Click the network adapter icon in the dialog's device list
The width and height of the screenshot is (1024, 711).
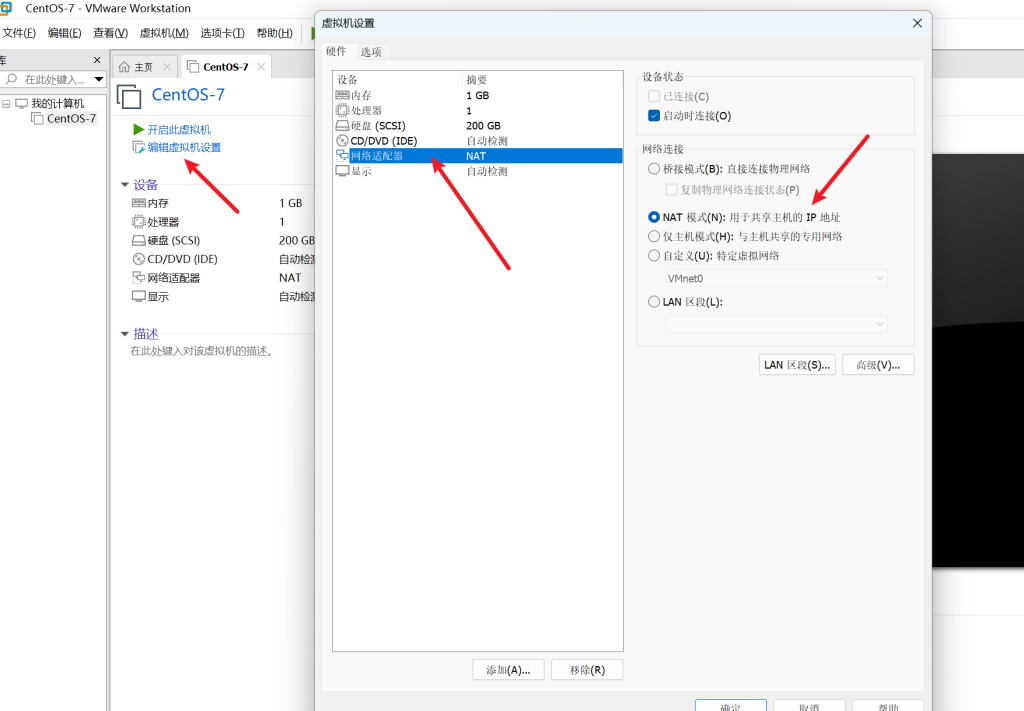tap(342, 156)
